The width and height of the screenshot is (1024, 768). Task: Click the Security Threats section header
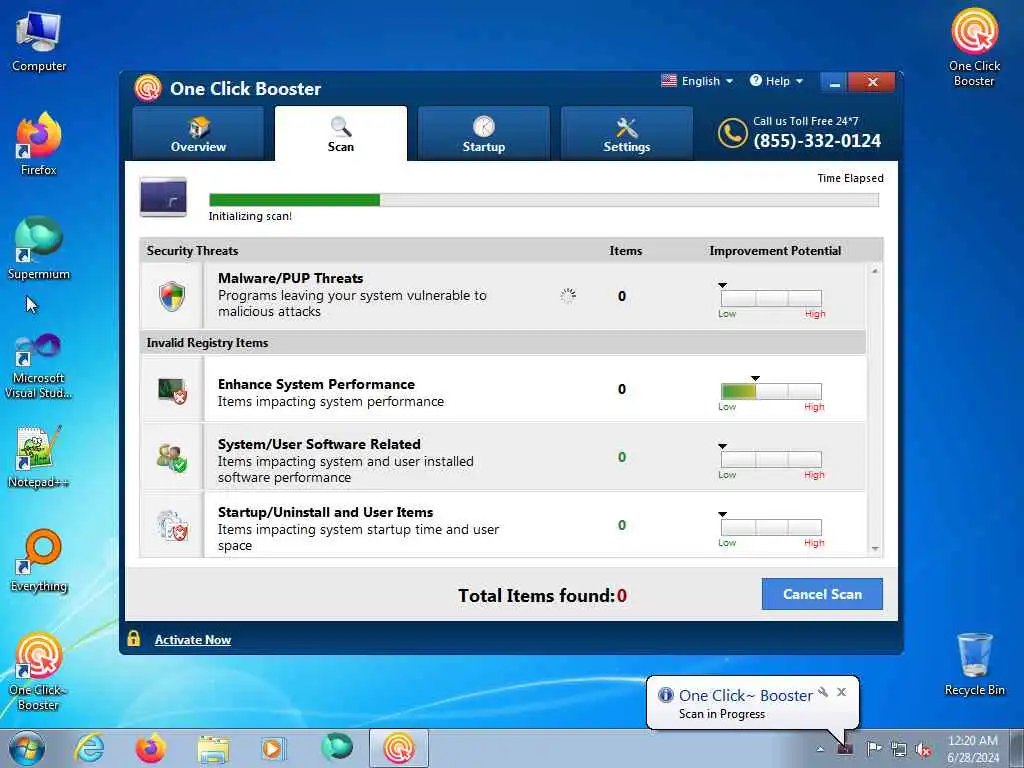pyautogui.click(x=193, y=251)
